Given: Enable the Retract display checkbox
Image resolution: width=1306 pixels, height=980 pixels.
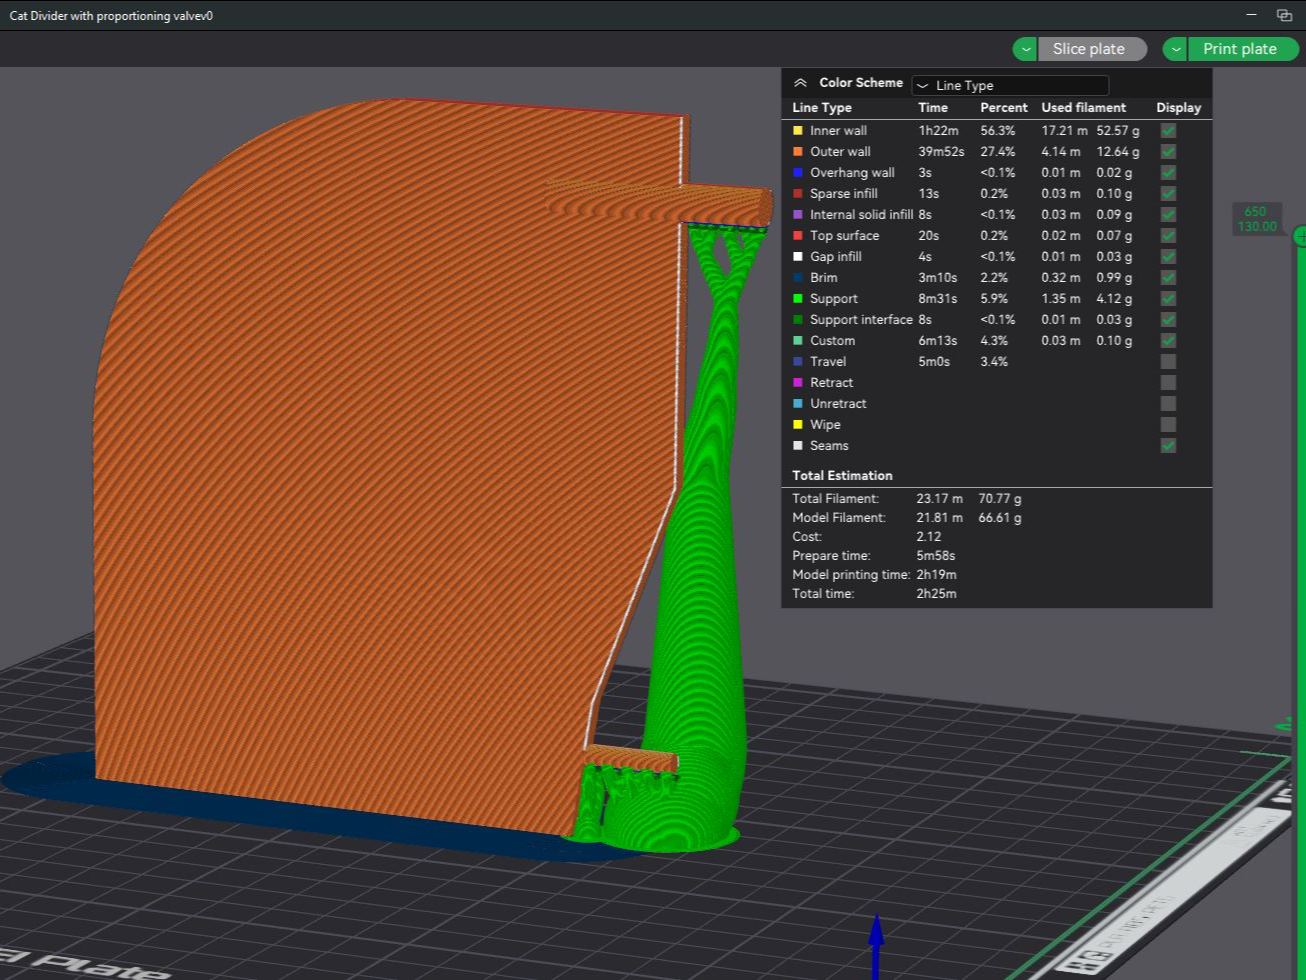Looking at the screenshot, I should (1168, 383).
